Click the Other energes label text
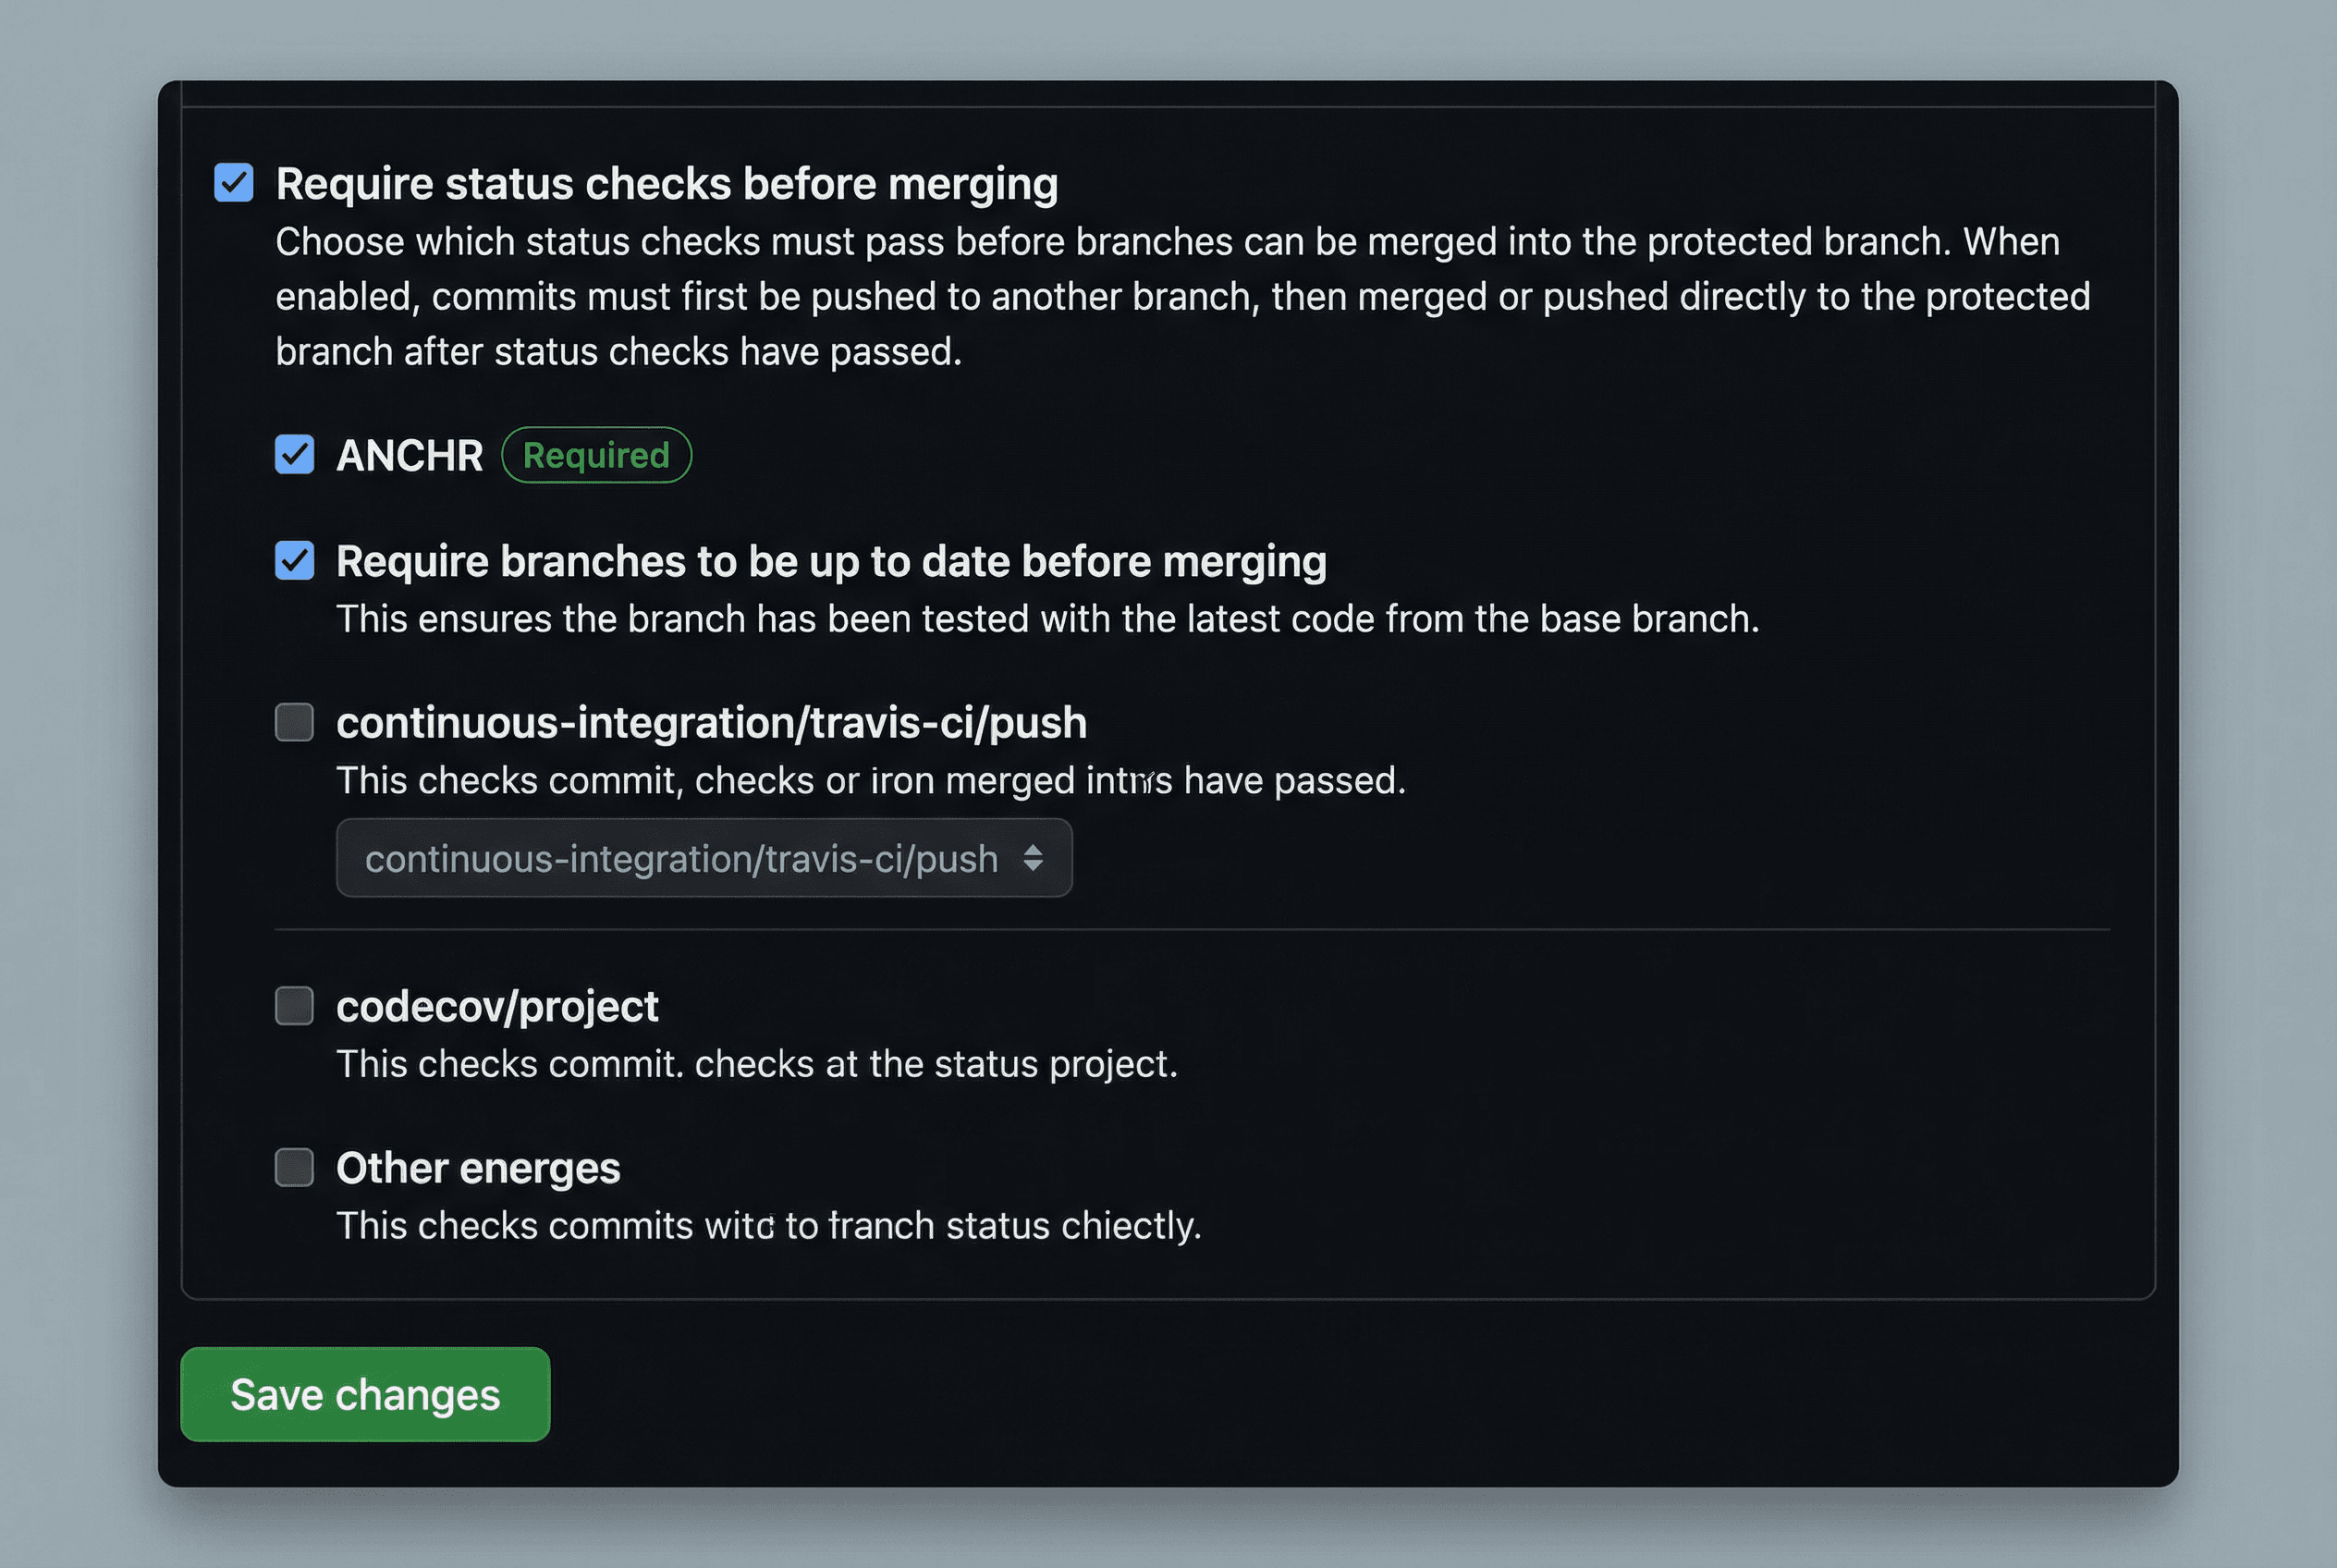 click(x=478, y=1168)
